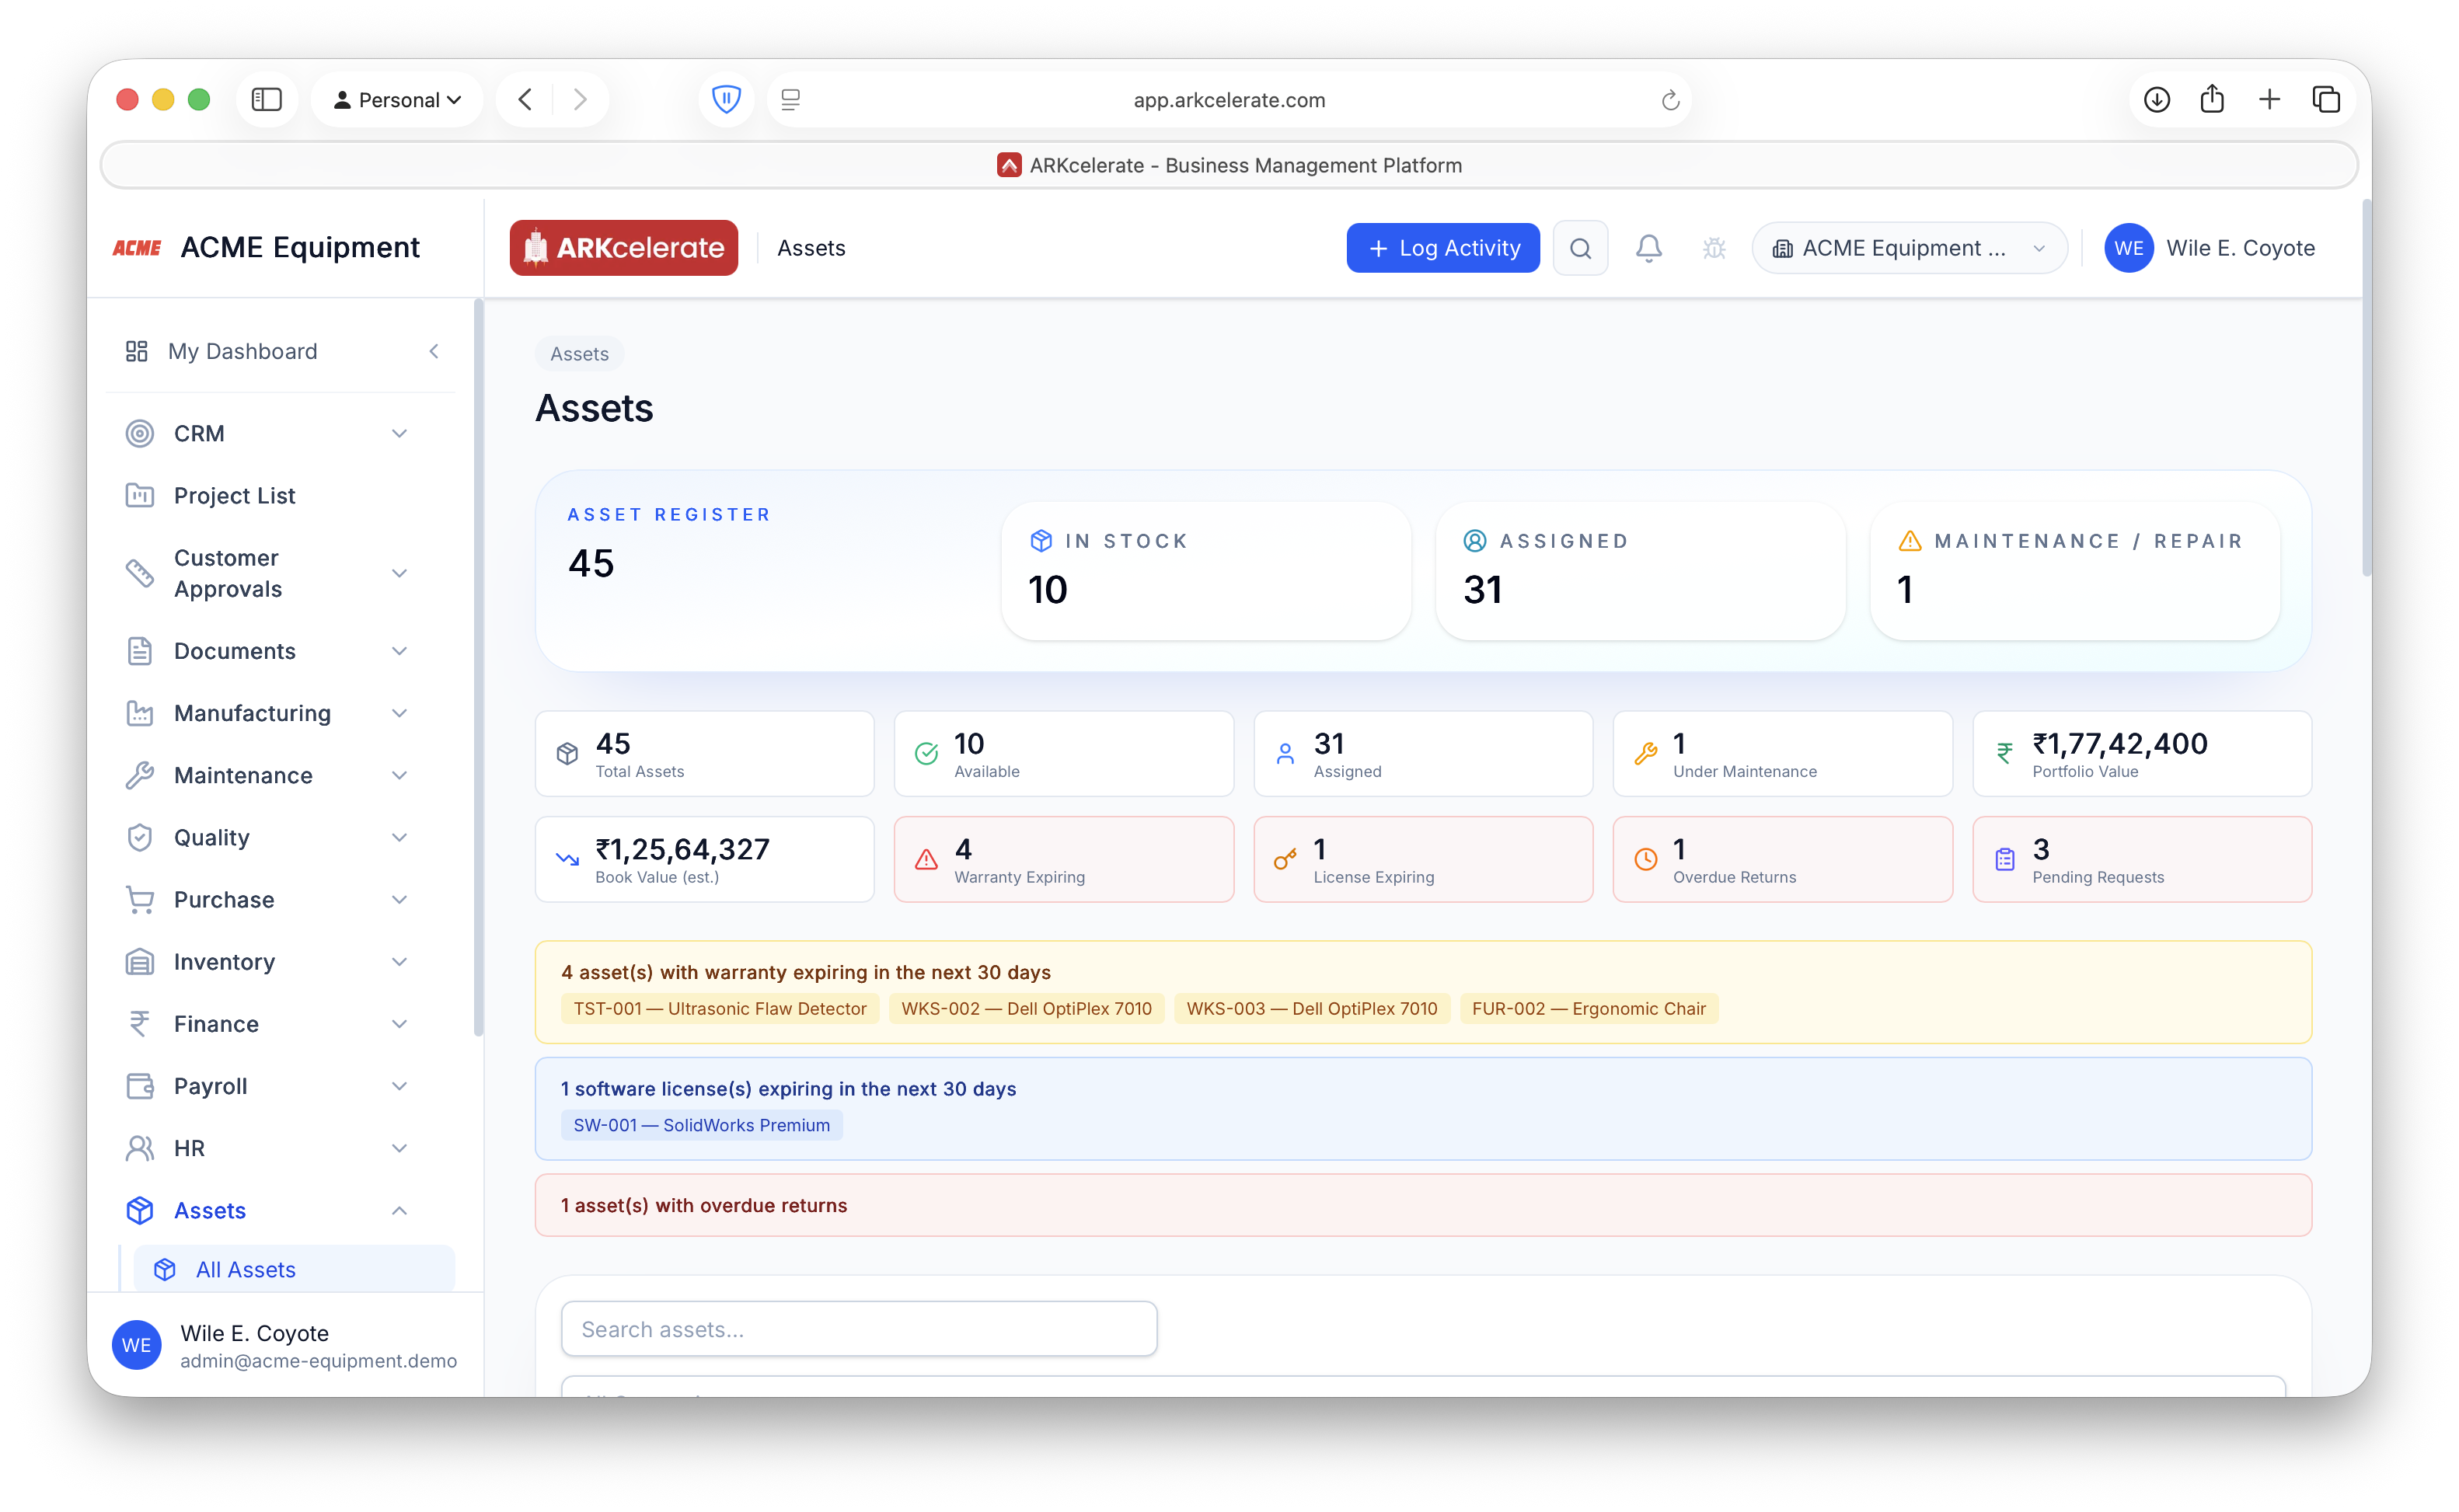Open a new Safari tab
This screenshot has height=1512, width=2459.
click(2269, 99)
